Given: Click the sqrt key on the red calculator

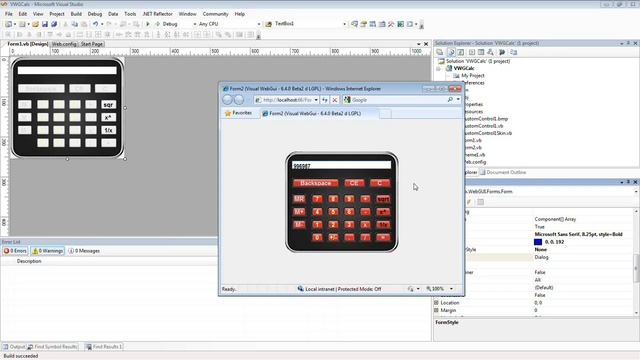Looking at the screenshot, I should tap(383, 199).
